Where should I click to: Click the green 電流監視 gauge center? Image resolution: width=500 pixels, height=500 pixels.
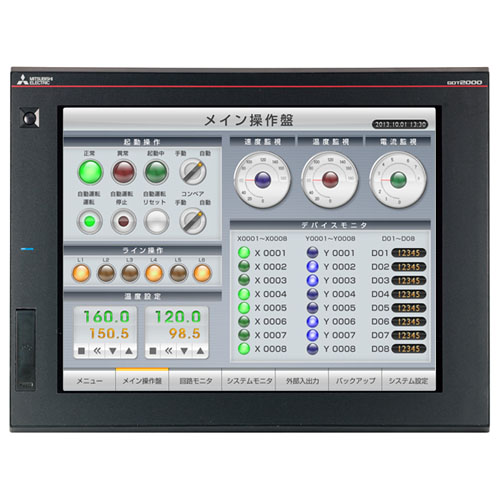(398, 180)
